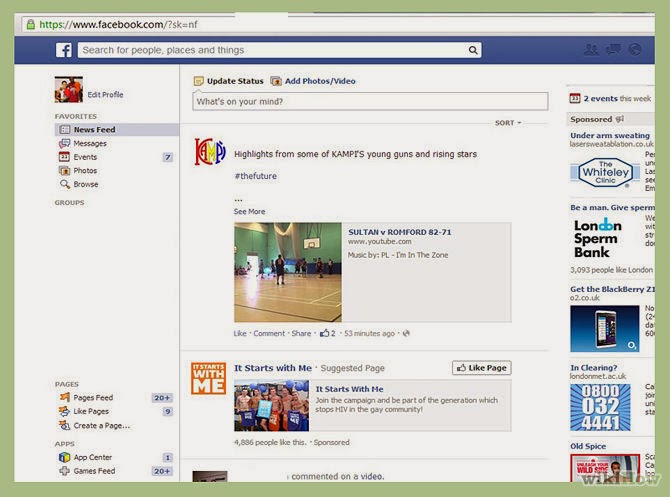Click the KAMPI page logo avatar

click(209, 151)
